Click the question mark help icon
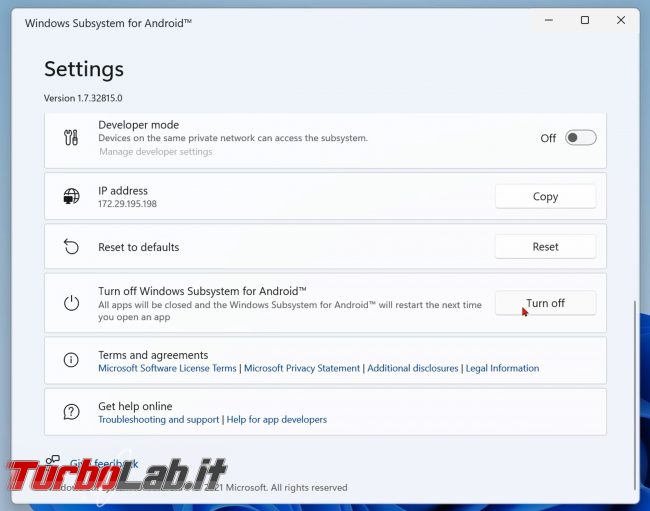 coord(71,412)
